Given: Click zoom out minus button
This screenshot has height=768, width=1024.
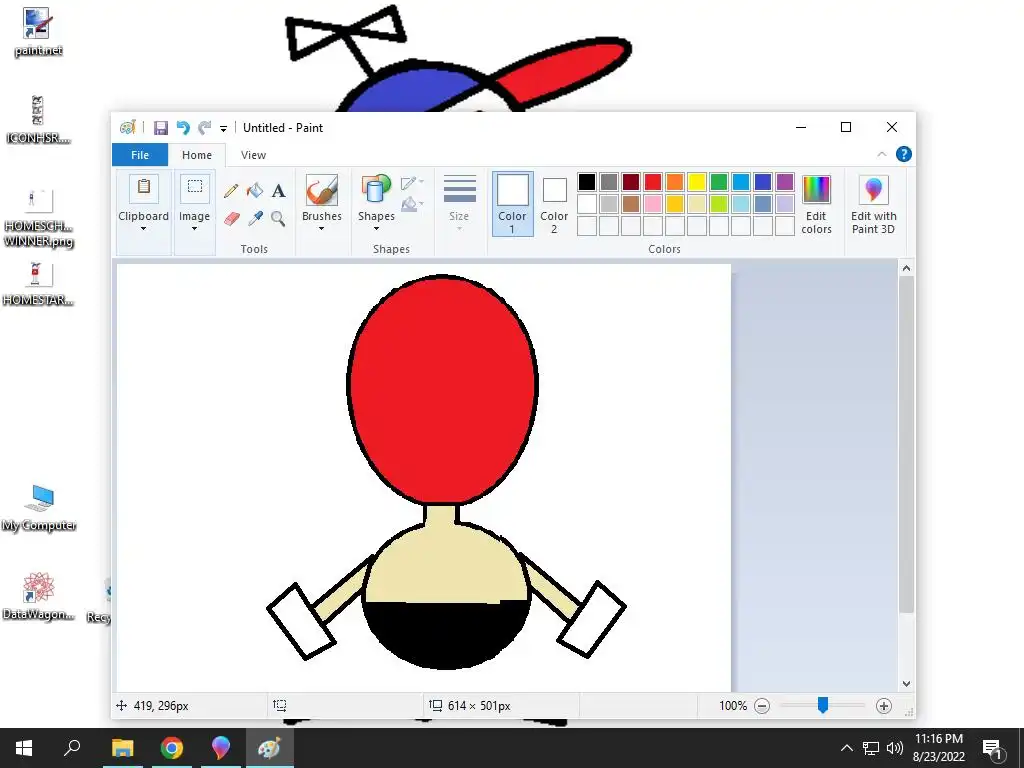Looking at the screenshot, I should [x=761, y=706].
